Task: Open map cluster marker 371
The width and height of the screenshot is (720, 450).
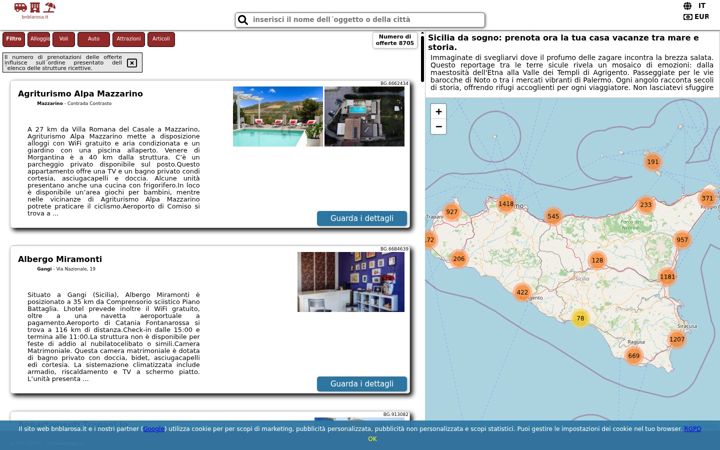Action: 707,198
